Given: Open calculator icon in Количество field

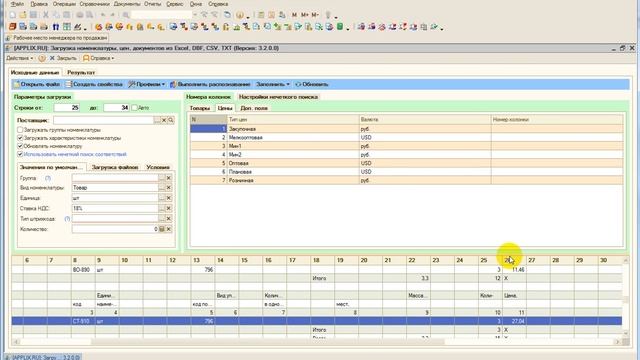Looking at the screenshot, I should (162, 229).
